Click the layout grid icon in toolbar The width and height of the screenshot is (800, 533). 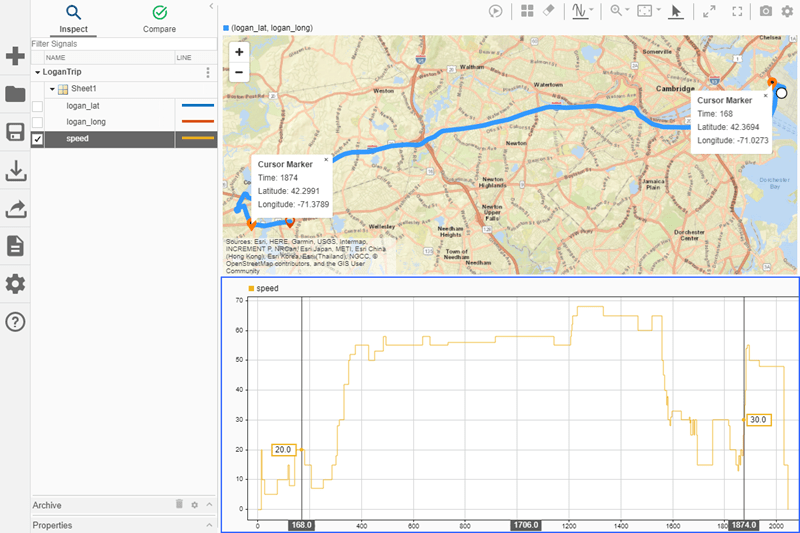tap(527, 11)
